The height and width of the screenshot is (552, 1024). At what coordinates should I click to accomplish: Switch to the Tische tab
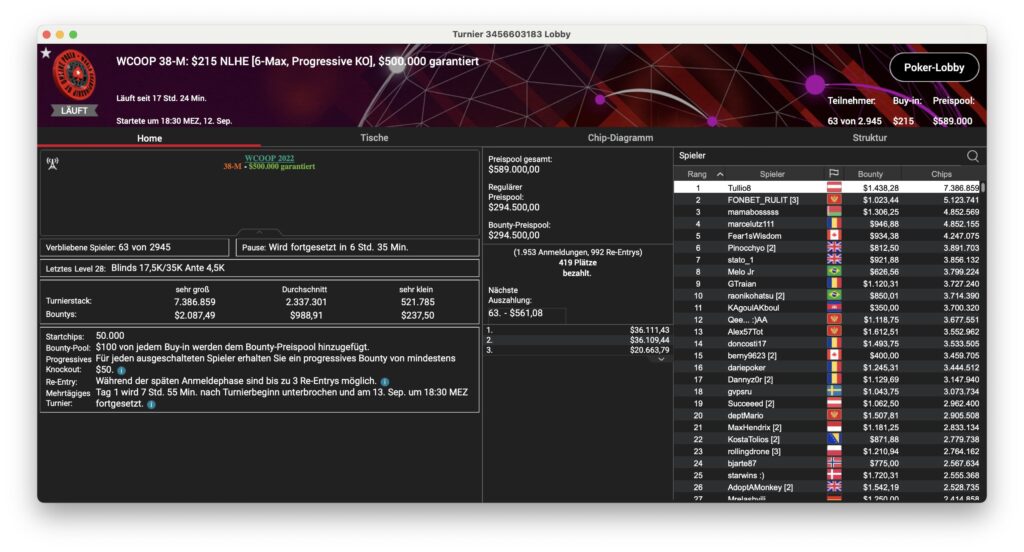pos(374,138)
